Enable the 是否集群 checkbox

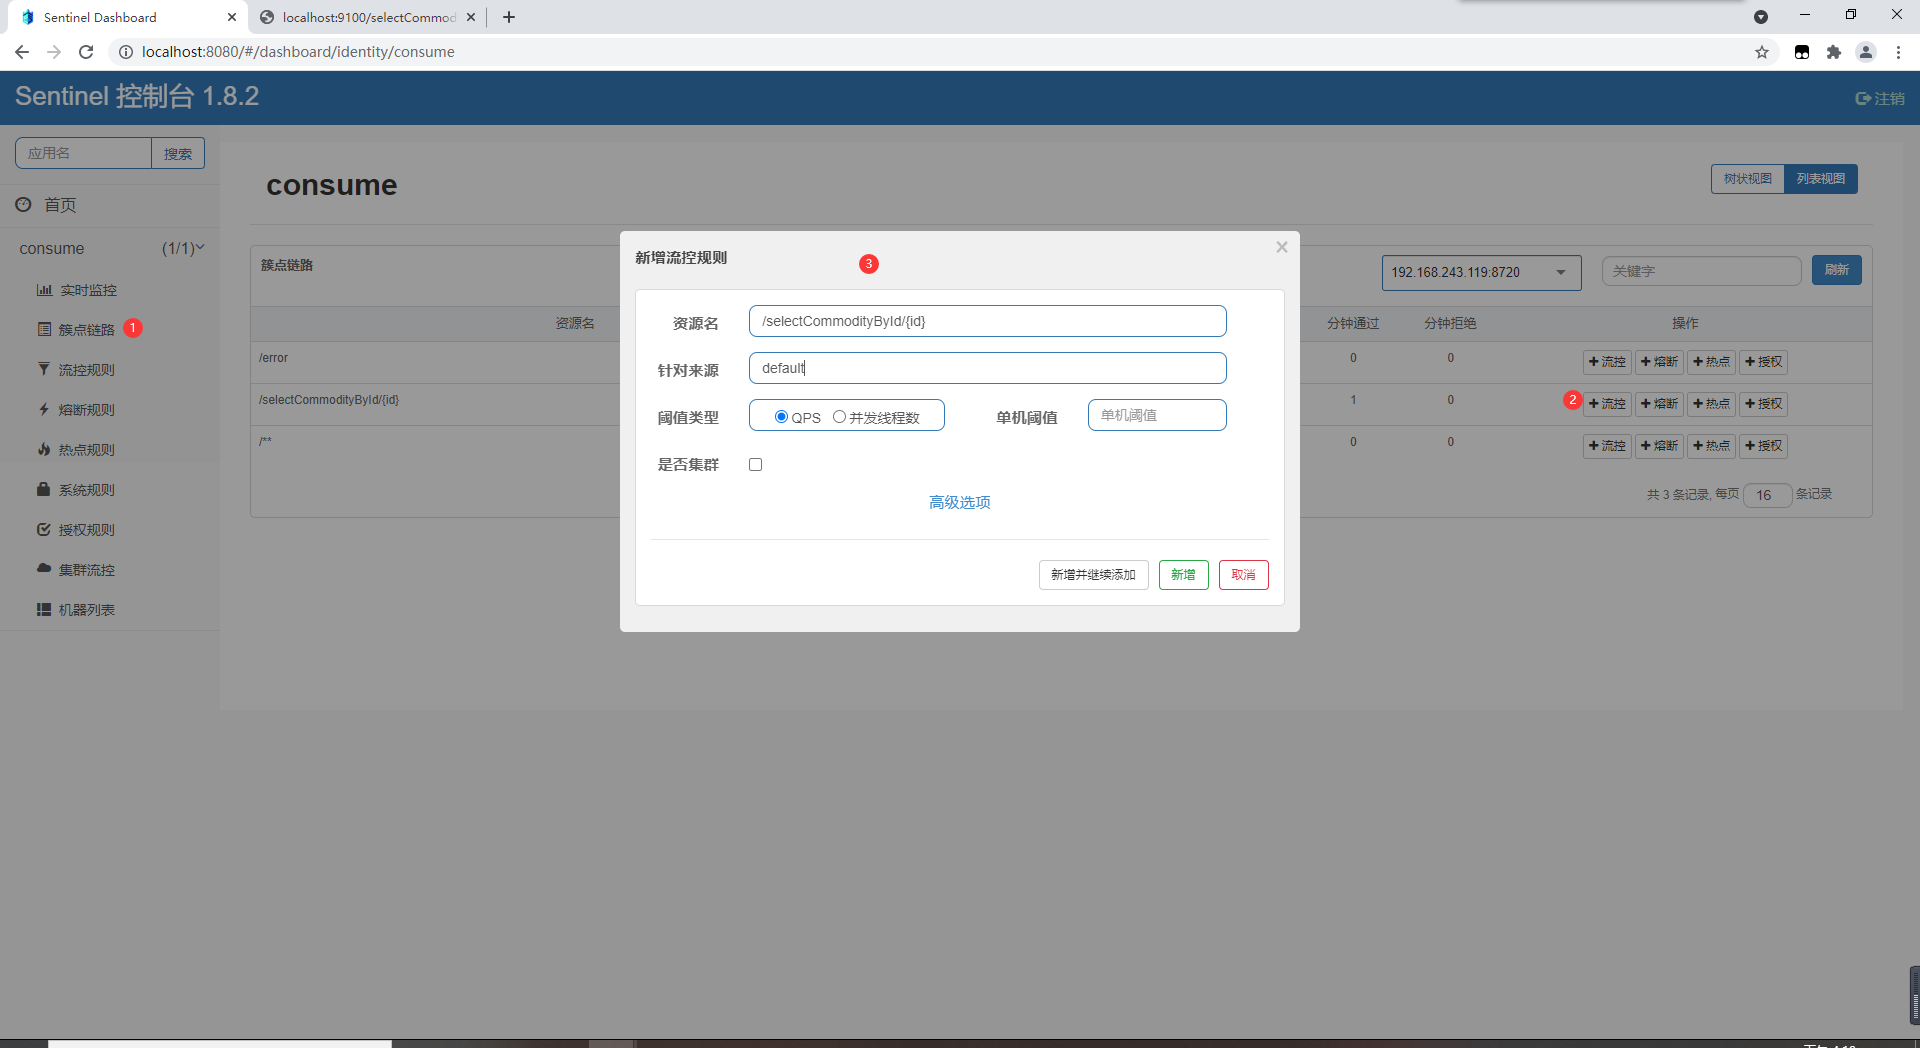coord(756,465)
